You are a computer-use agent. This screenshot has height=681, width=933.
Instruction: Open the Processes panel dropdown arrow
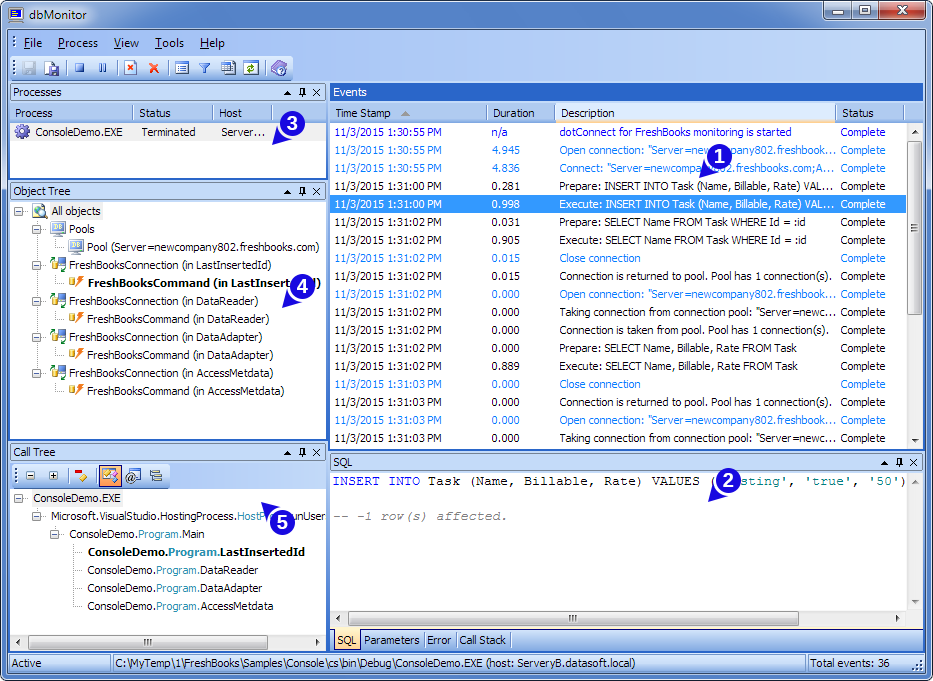pyautogui.click(x=287, y=93)
